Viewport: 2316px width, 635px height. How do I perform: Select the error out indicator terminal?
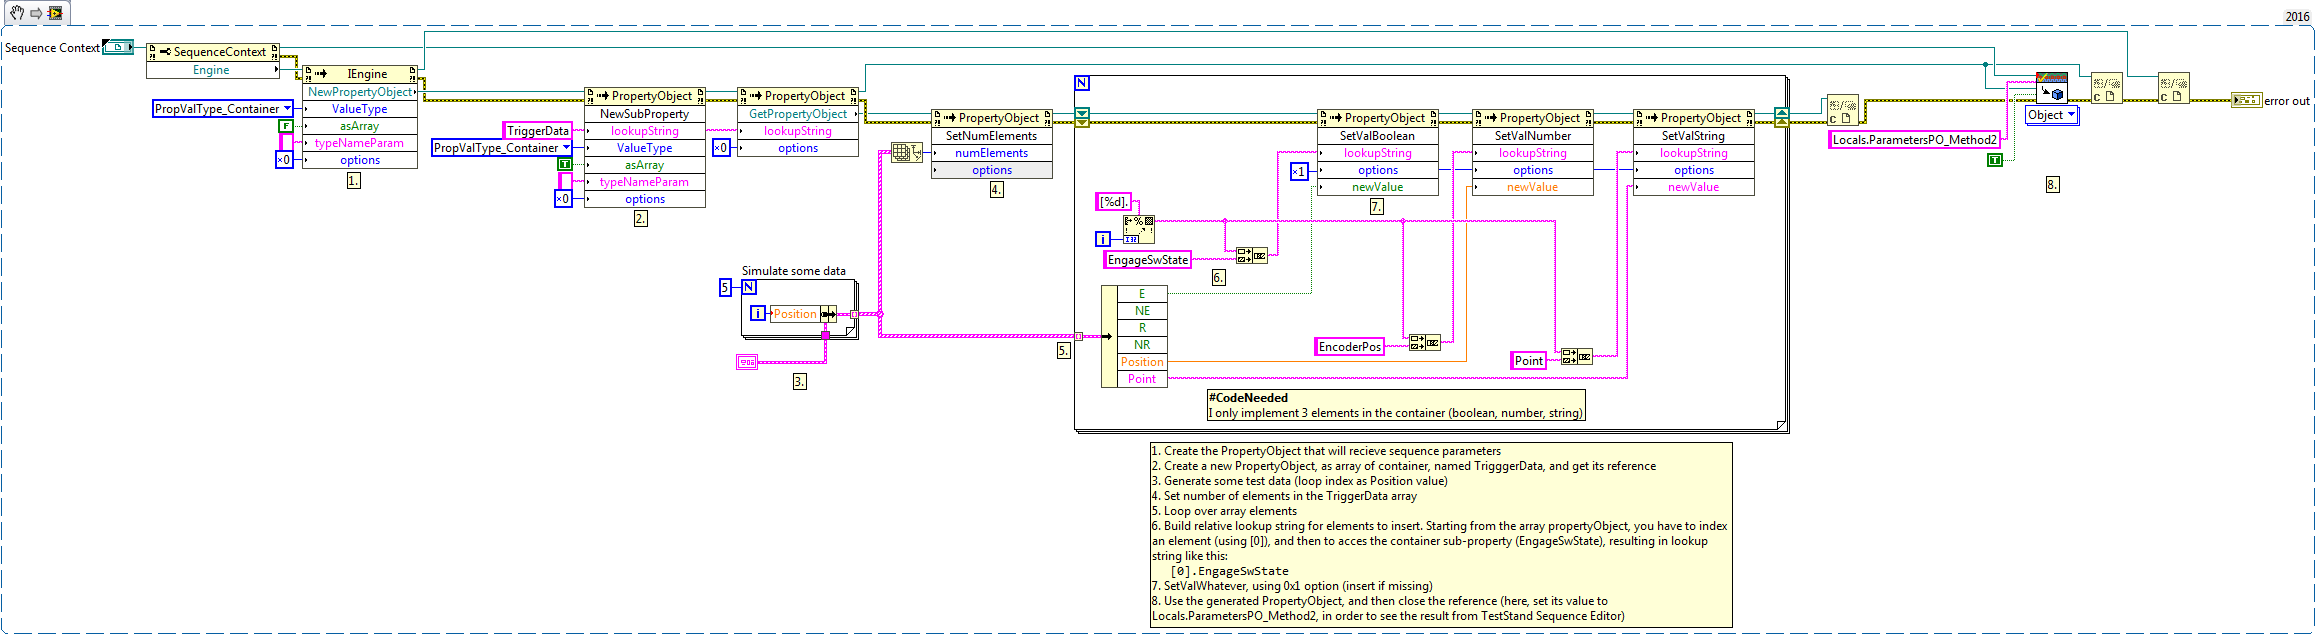point(2246,100)
